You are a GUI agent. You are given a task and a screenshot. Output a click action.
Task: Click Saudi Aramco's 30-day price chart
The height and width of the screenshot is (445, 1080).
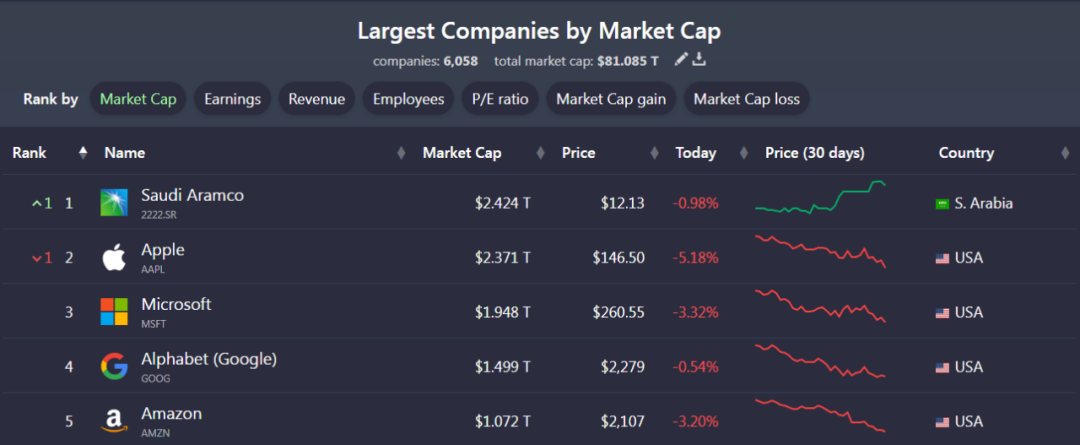coord(820,198)
